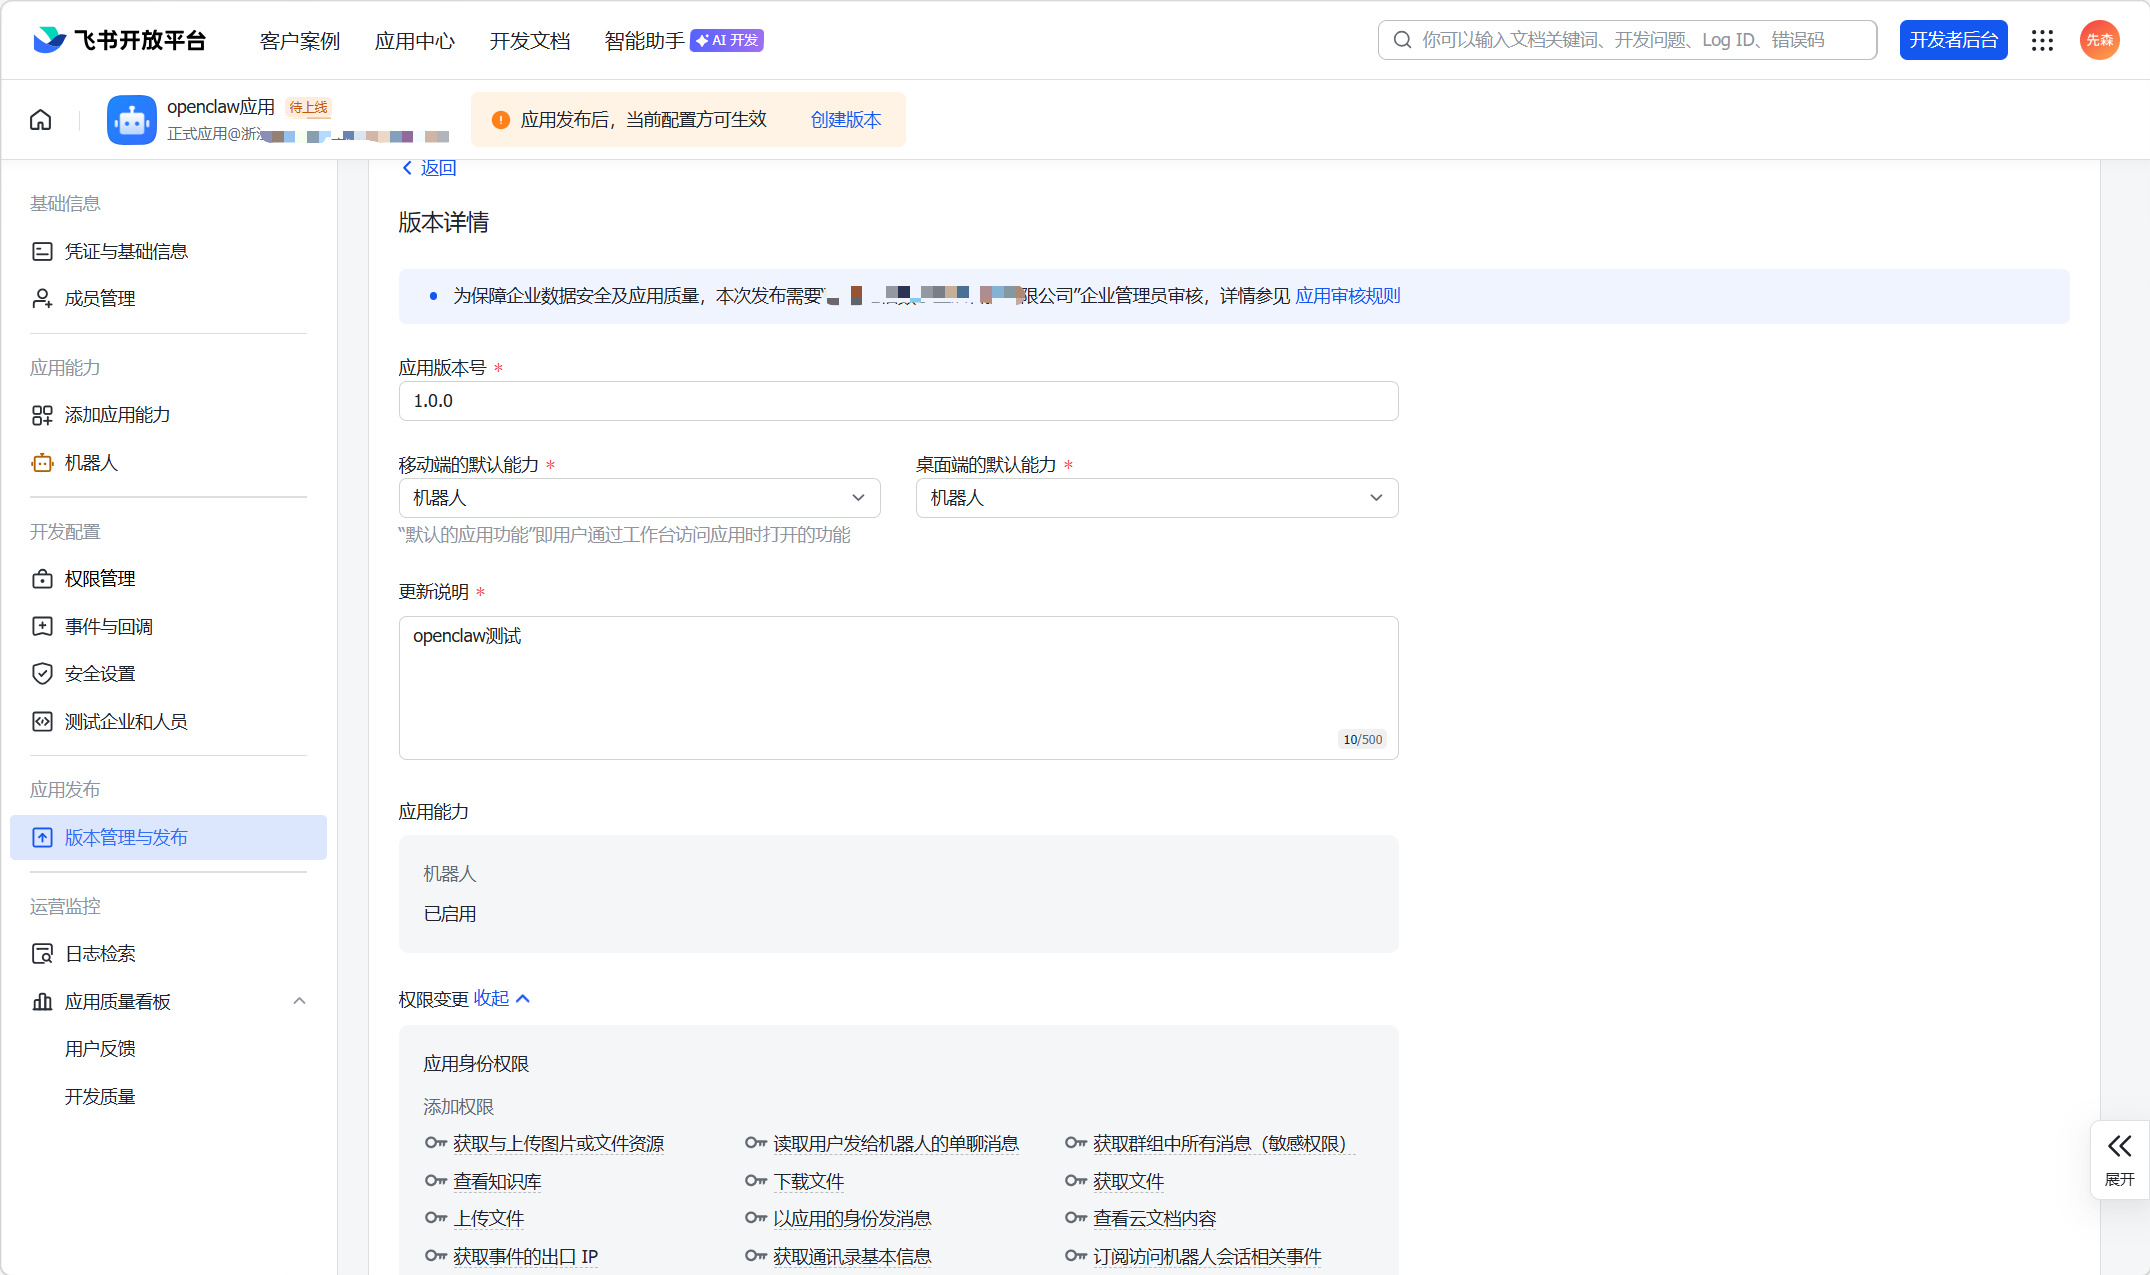Collapse the 应用质量看板 section
This screenshot has height=1275, width=2150.
tap(299, 1001)
